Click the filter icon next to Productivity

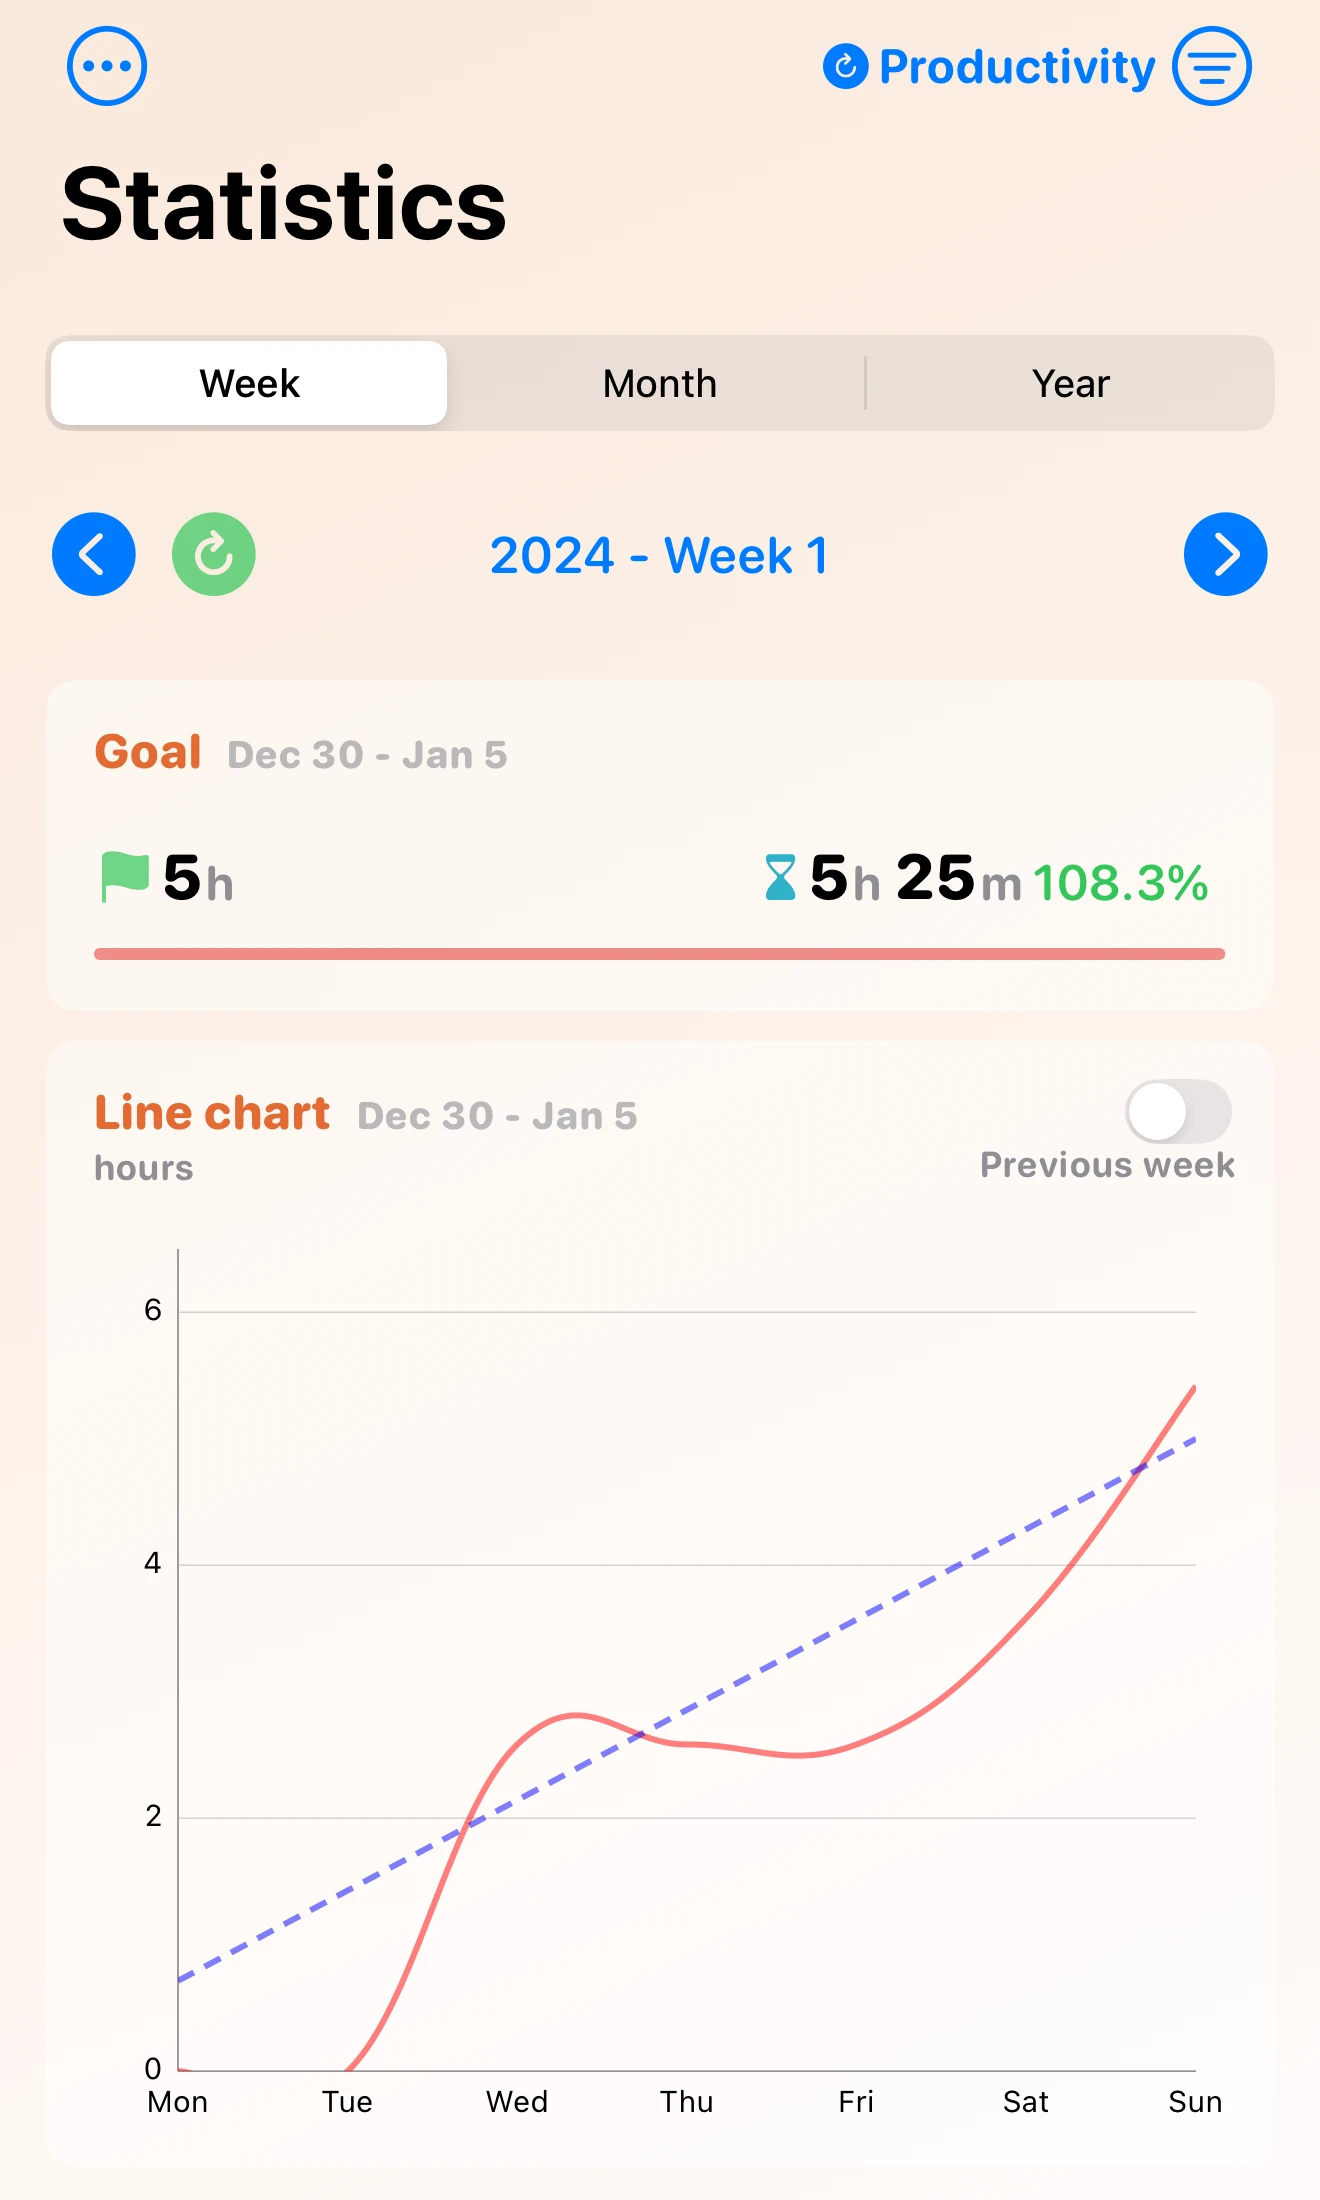coord(1211,66)
